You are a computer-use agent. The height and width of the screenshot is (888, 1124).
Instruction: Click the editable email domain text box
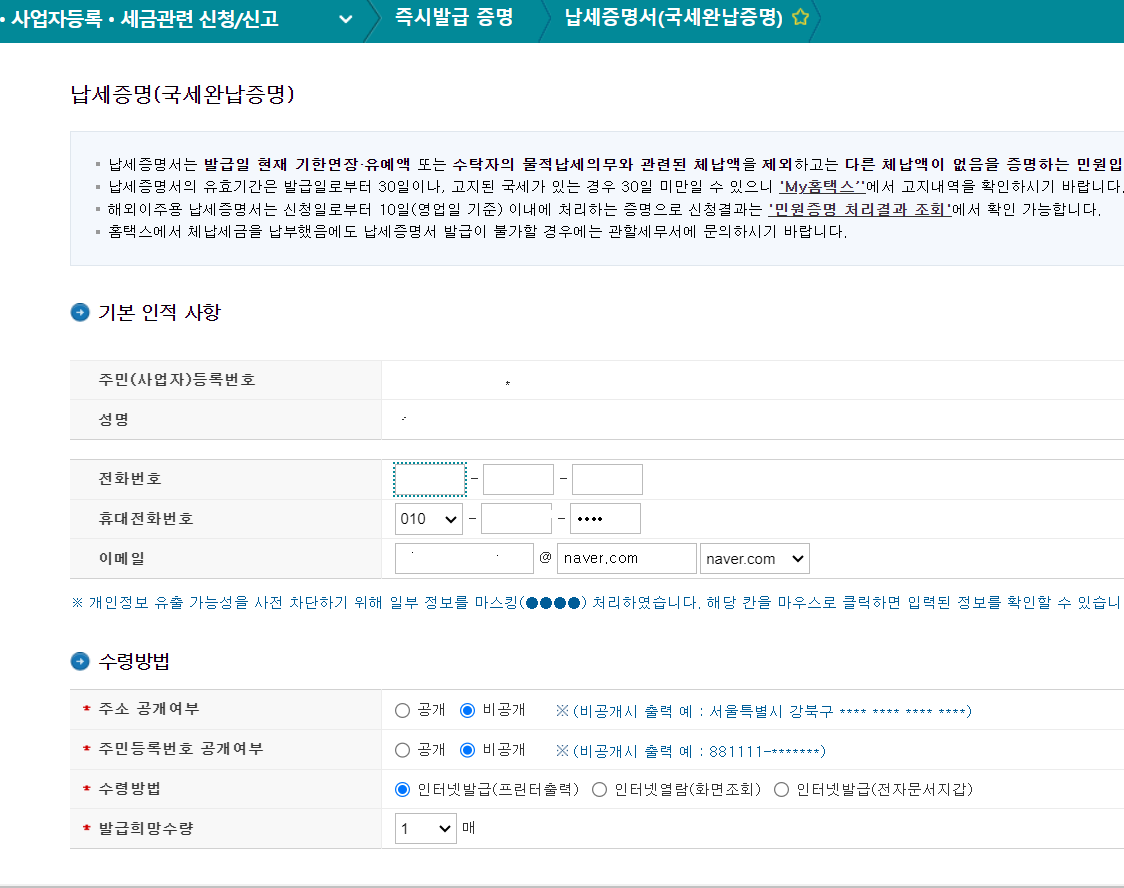[627, 558]
